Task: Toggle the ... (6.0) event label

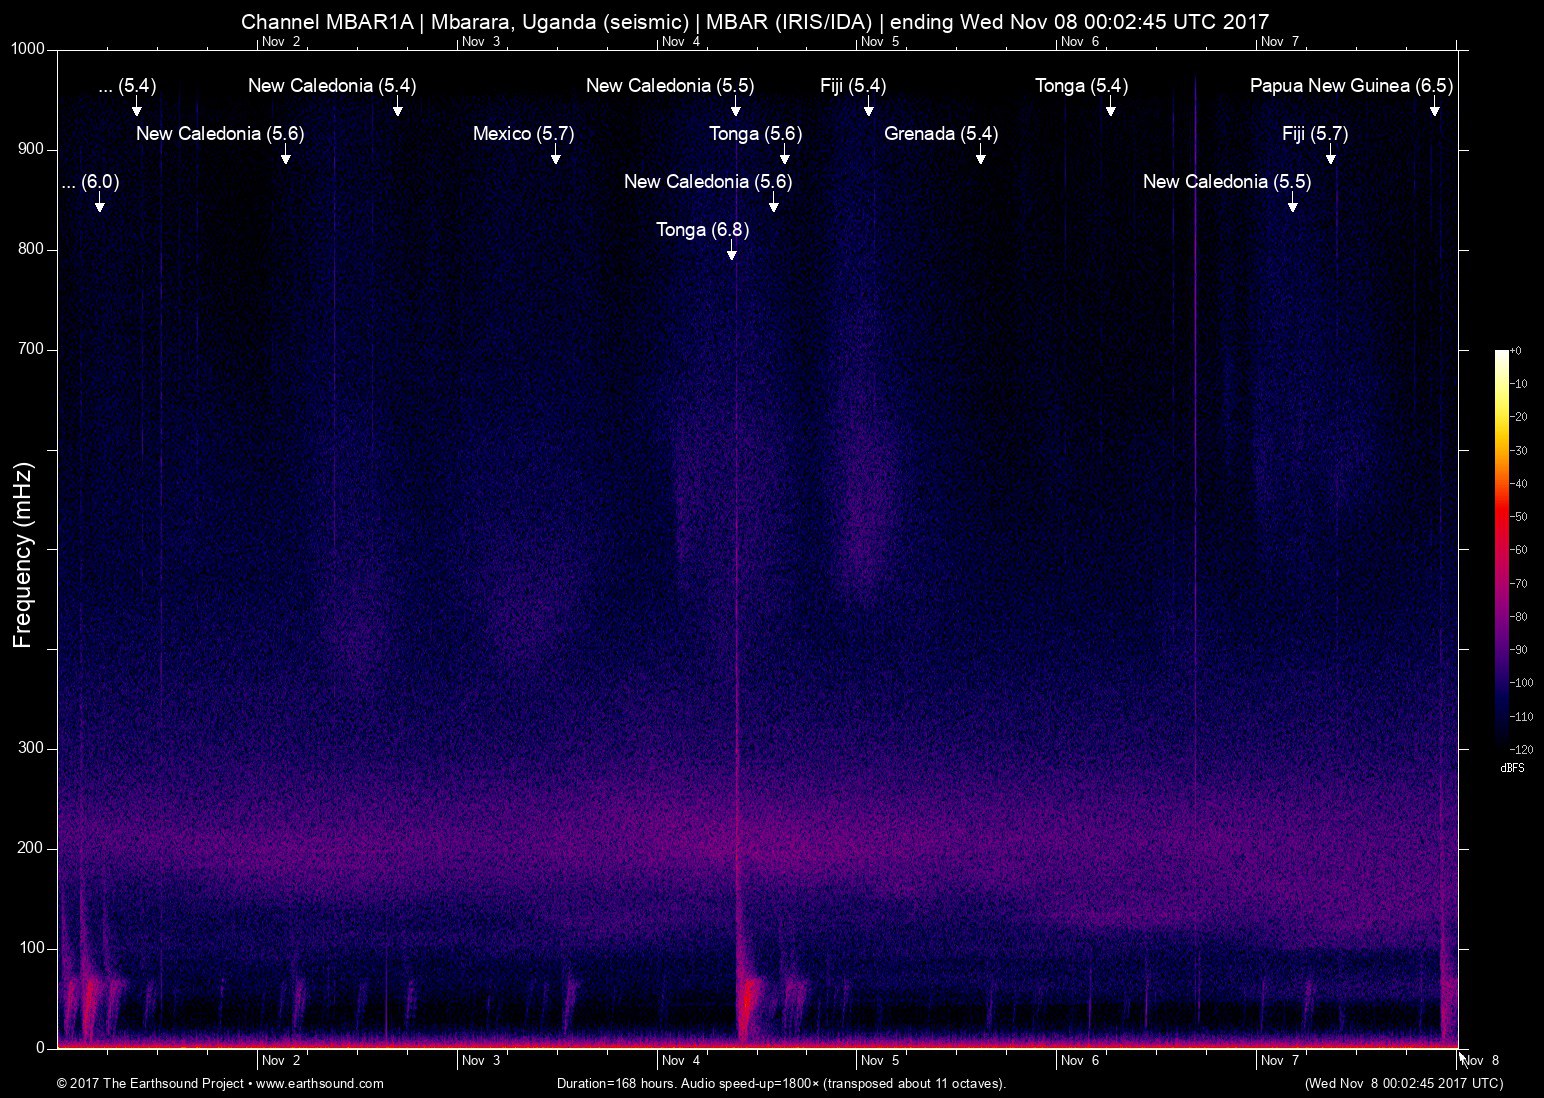Action: (x=89, y=182)
